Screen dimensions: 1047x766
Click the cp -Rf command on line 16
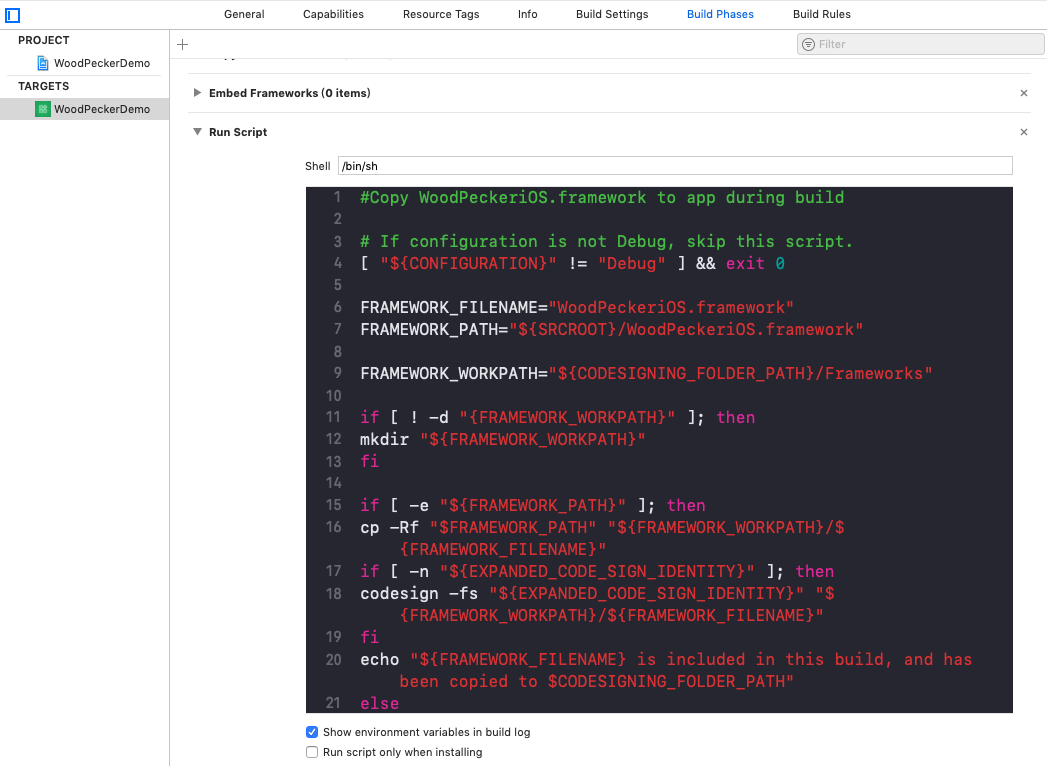coord(602,538)
